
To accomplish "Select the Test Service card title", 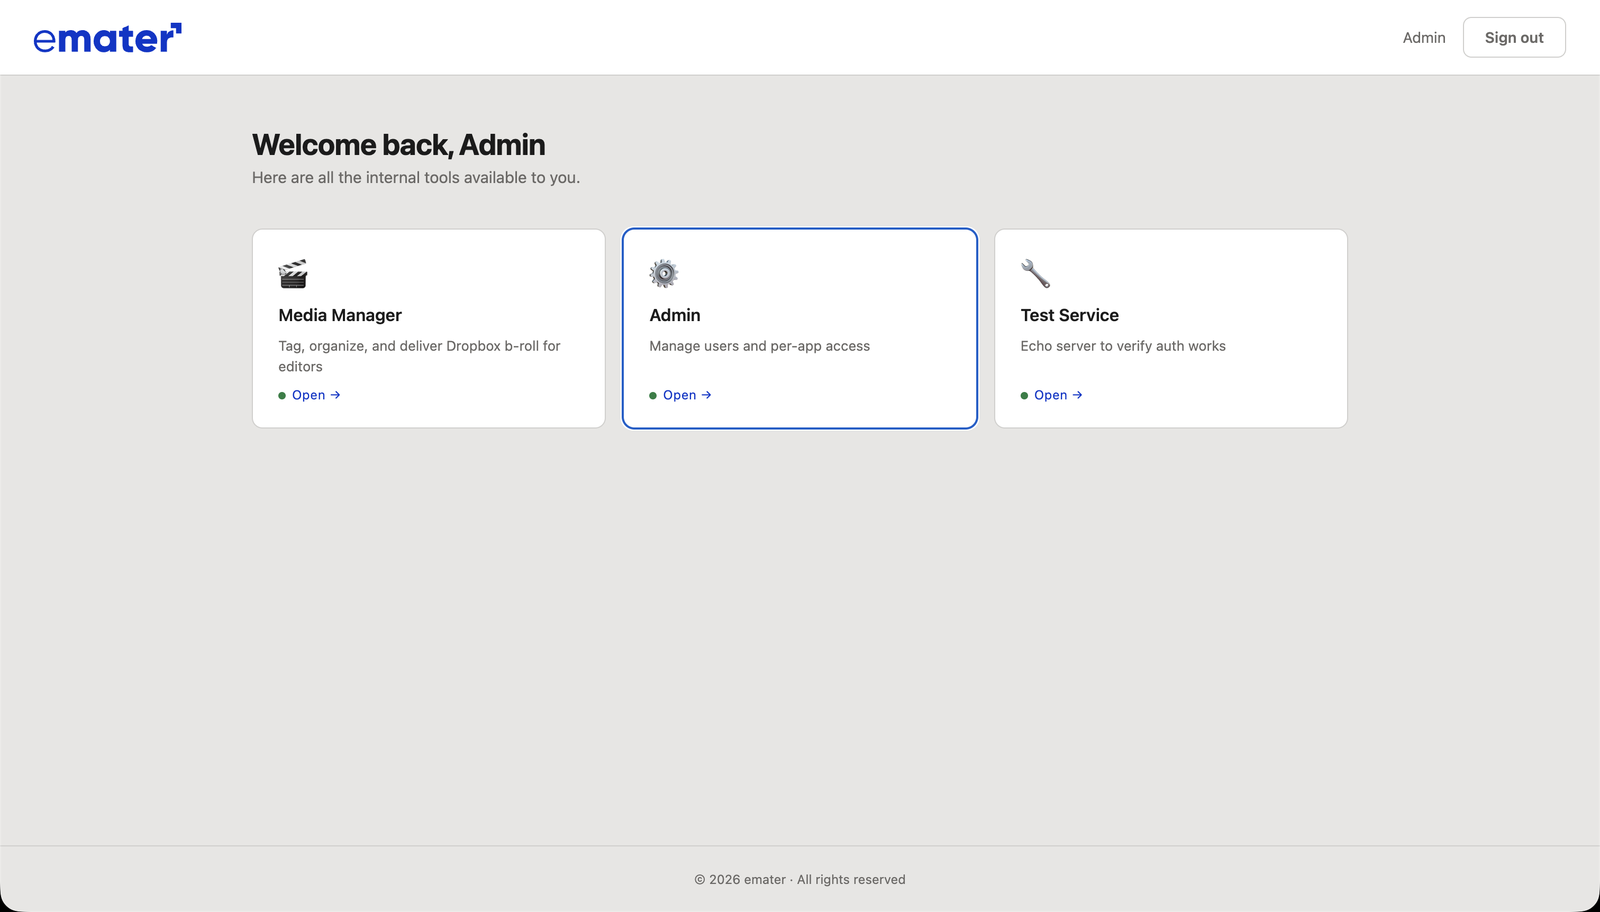I will point(1069,315).
